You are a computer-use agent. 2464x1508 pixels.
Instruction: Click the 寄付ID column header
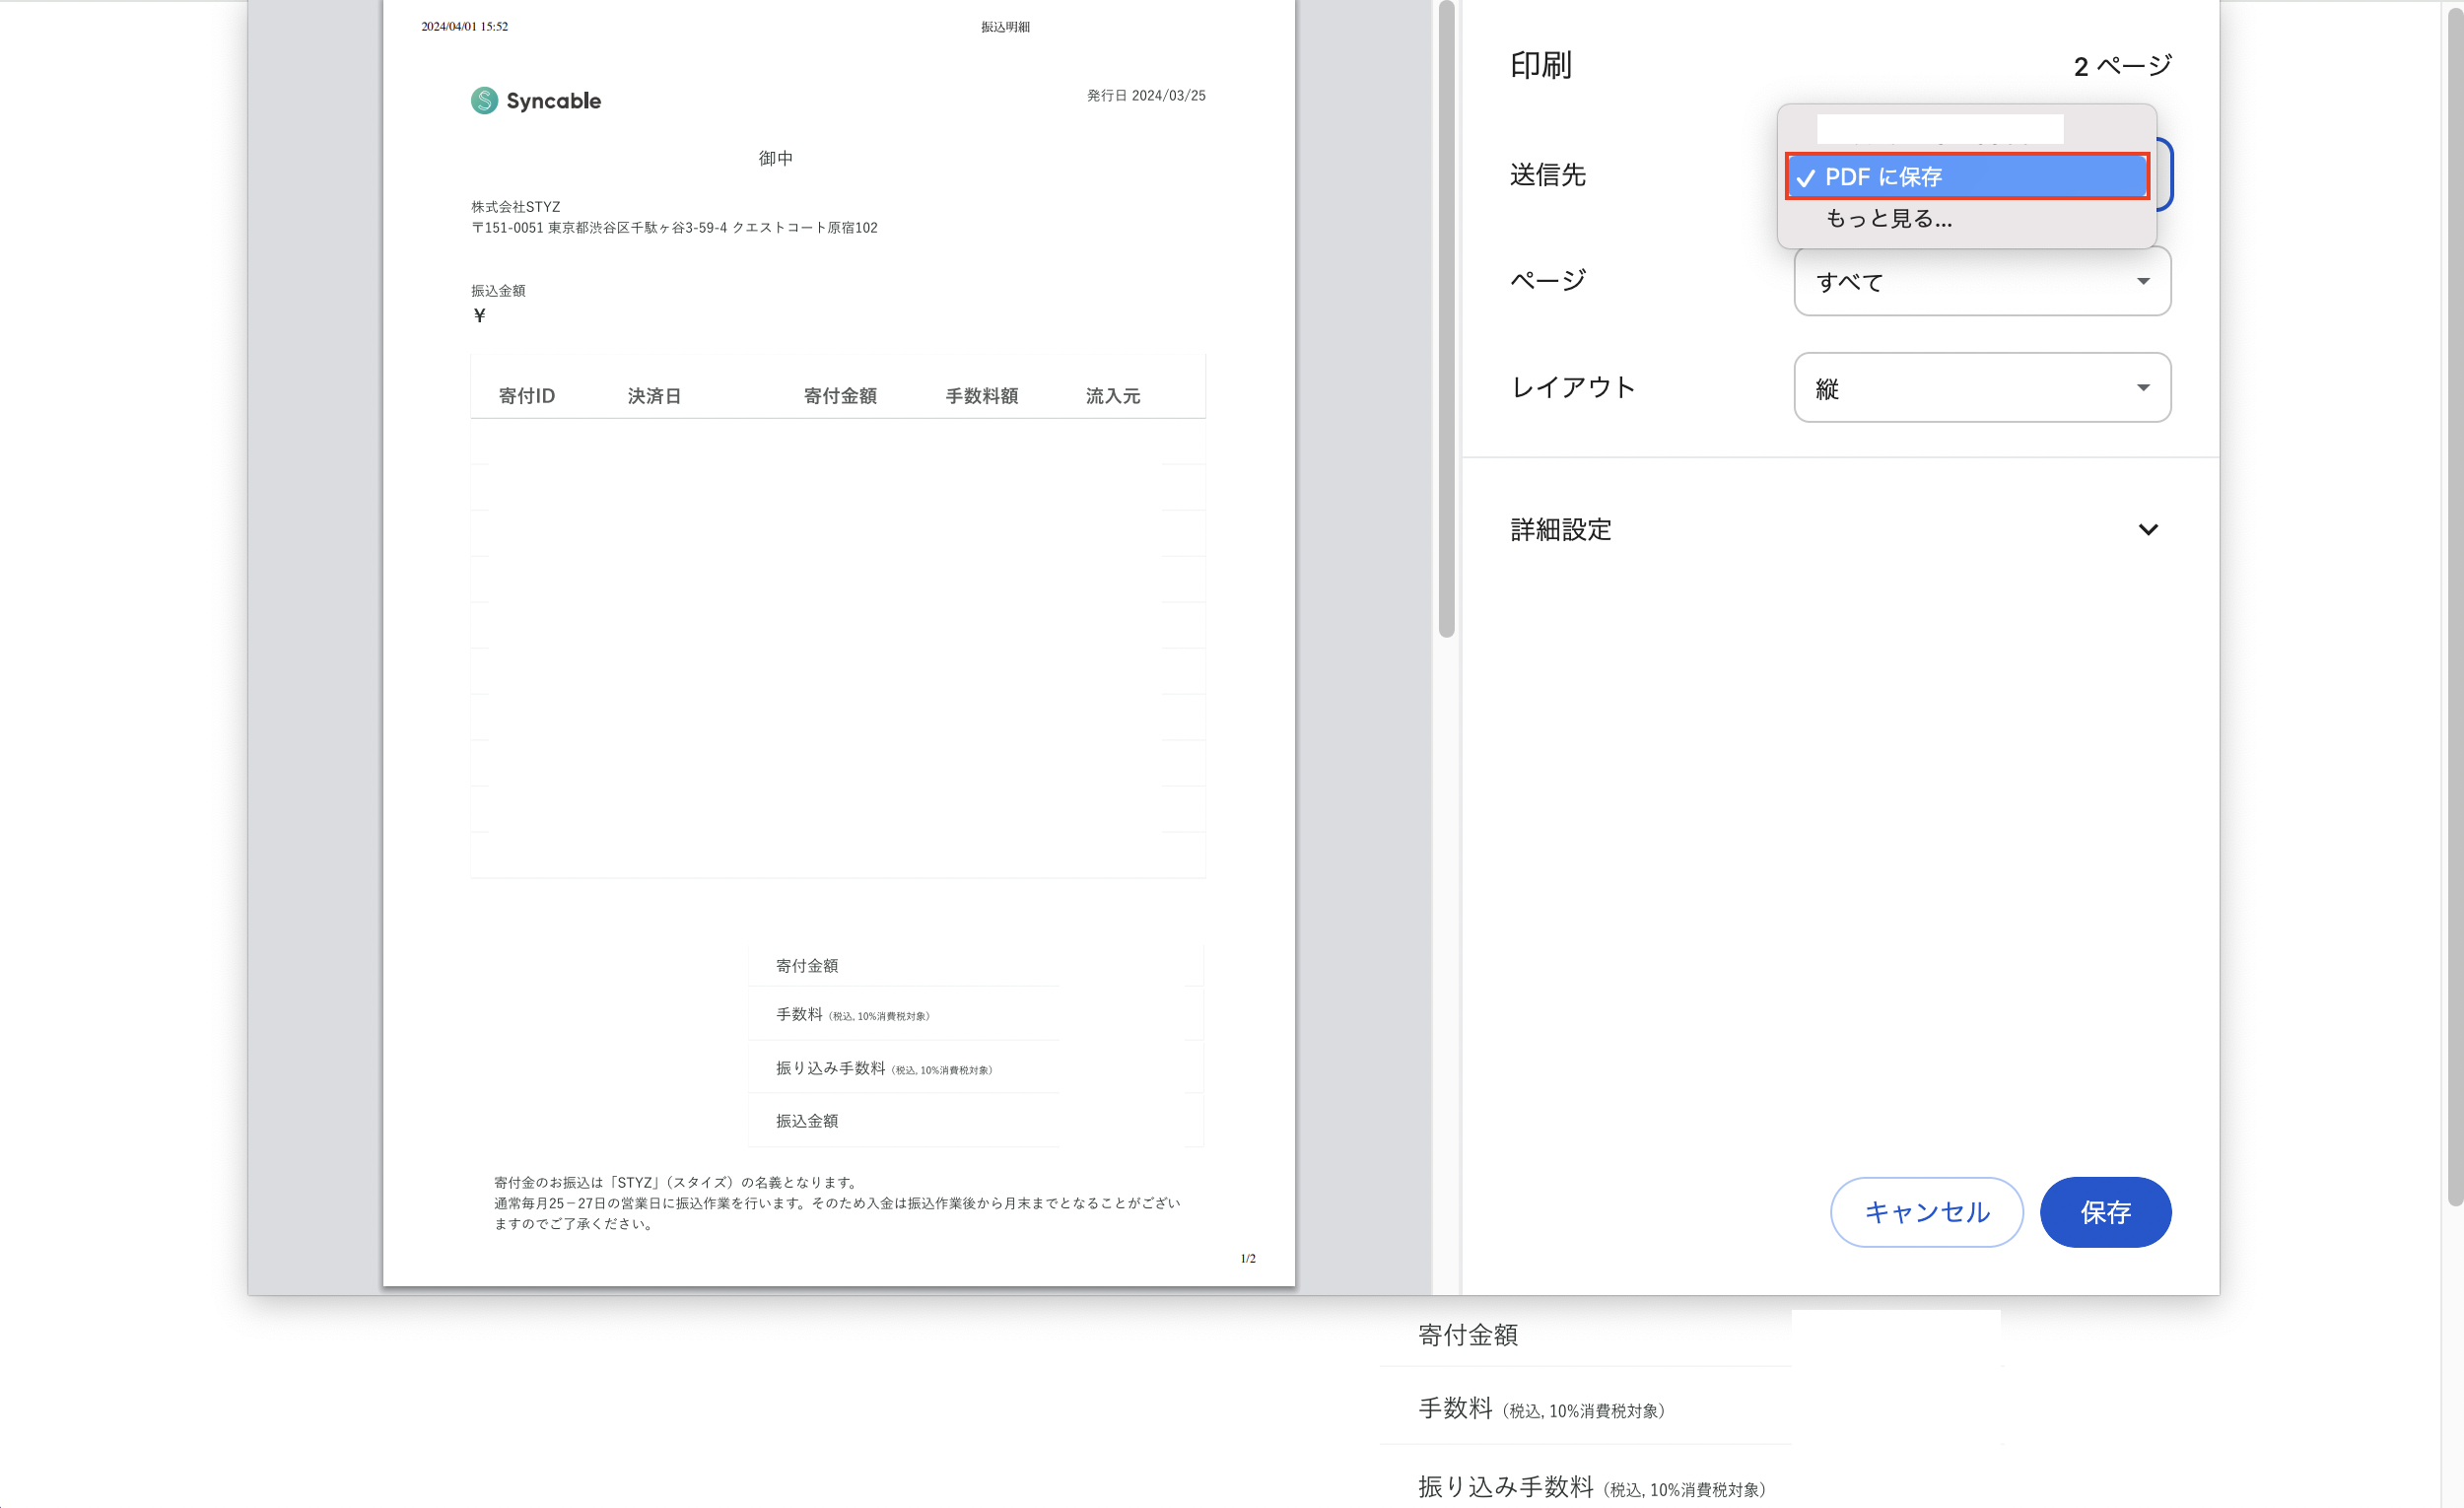point(527,396)
